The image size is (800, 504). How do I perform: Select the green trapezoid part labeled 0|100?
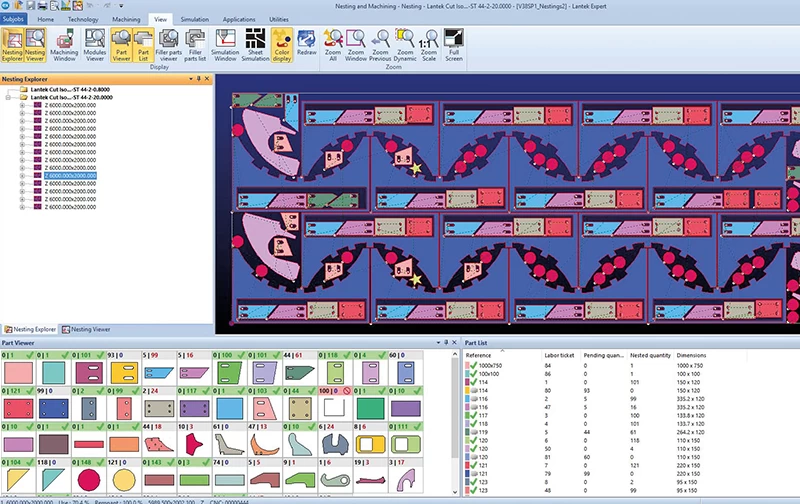point(229,372)
